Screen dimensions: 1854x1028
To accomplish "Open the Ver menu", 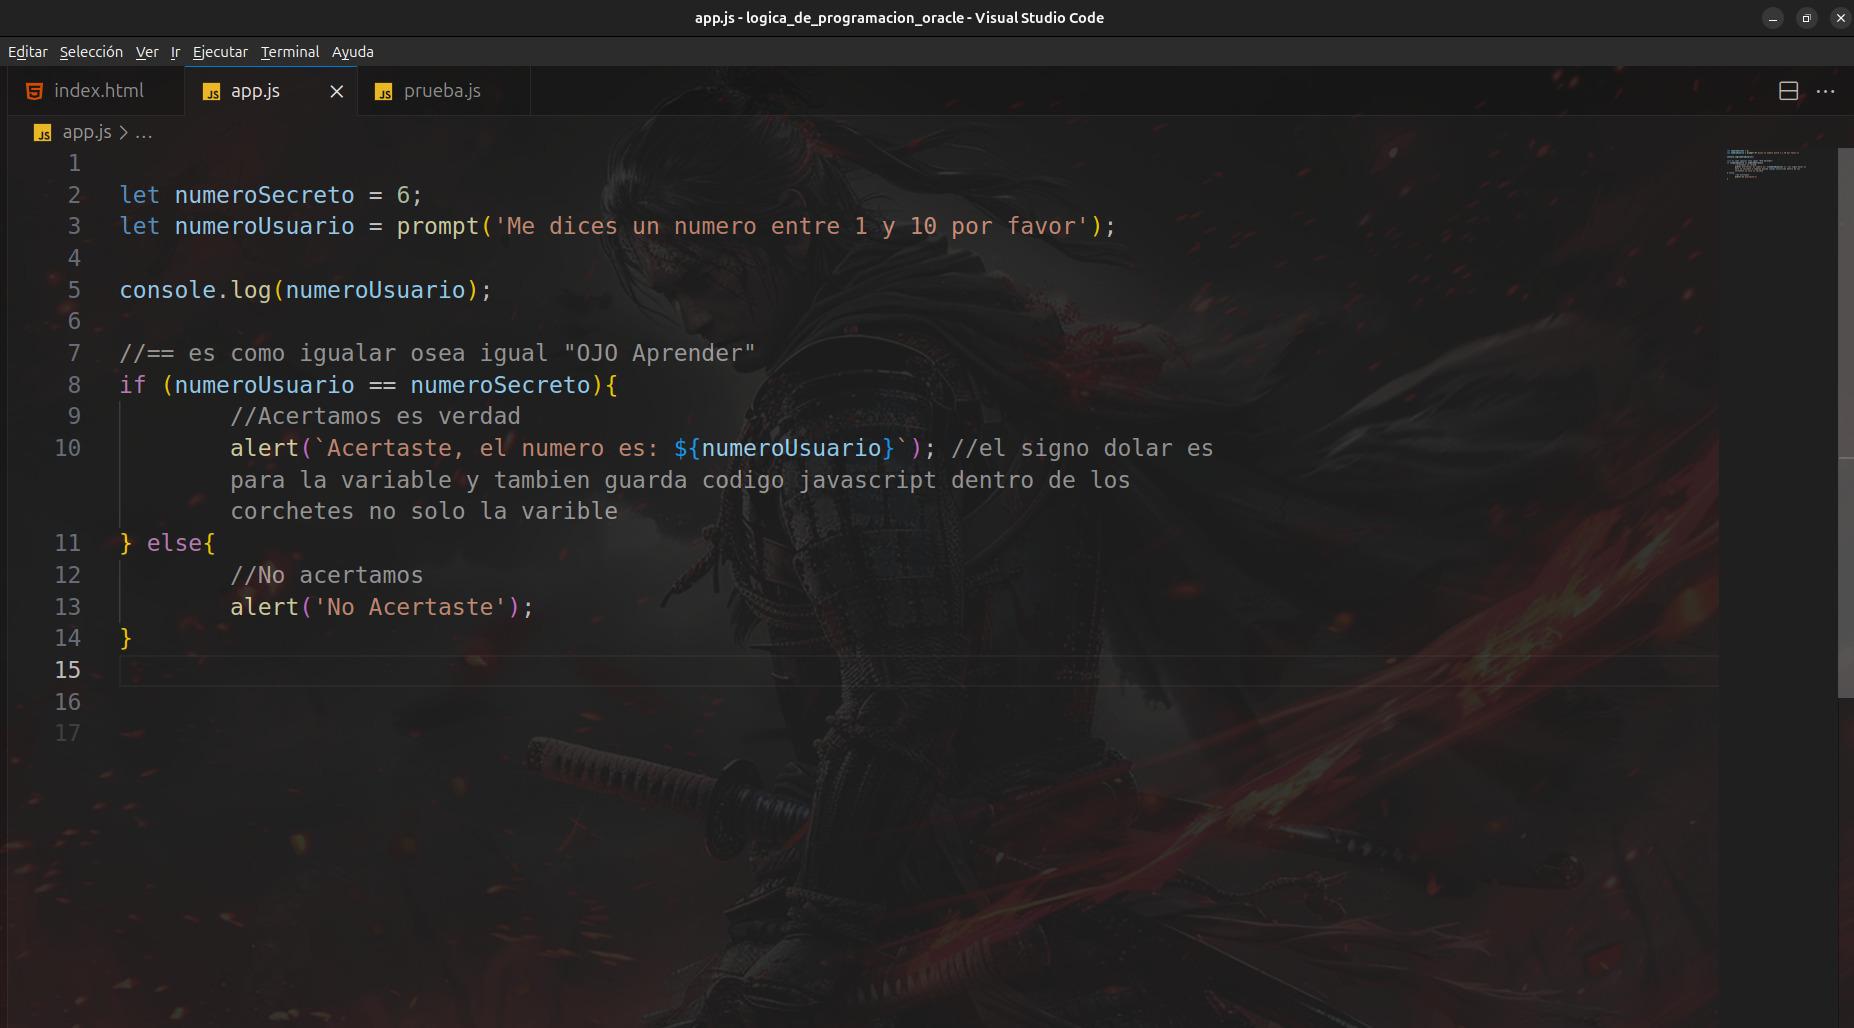I will (147, 52).
